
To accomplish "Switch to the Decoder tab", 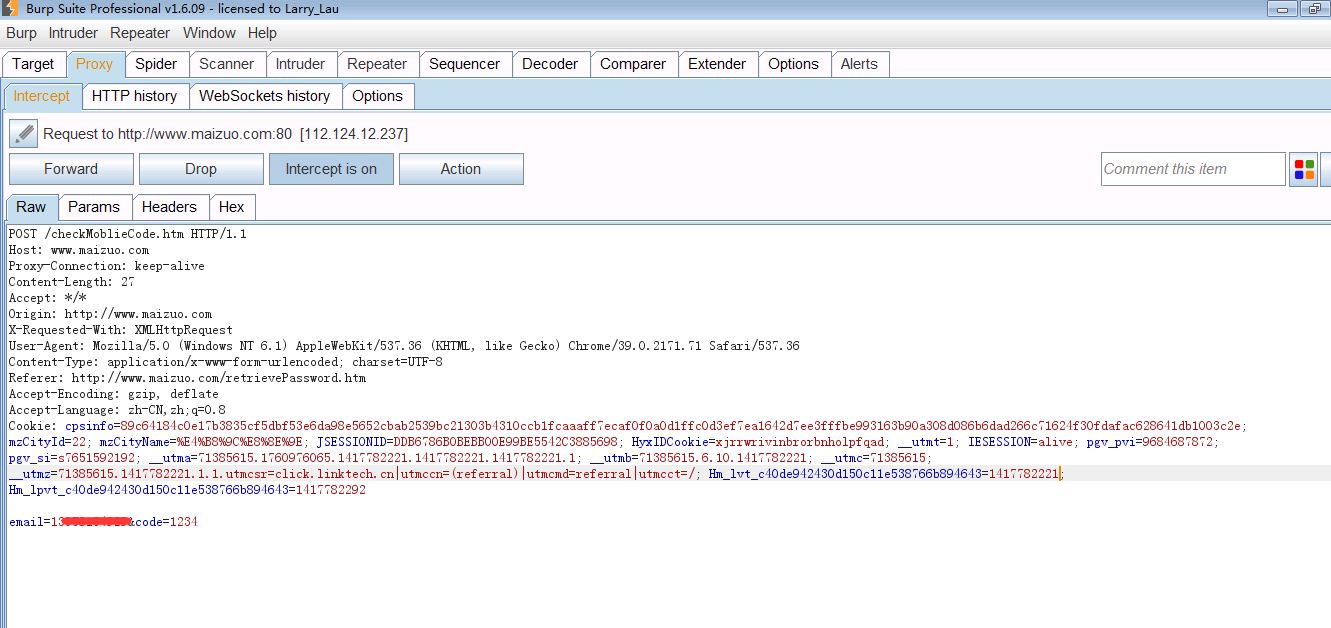I will [x=550, y=64].
